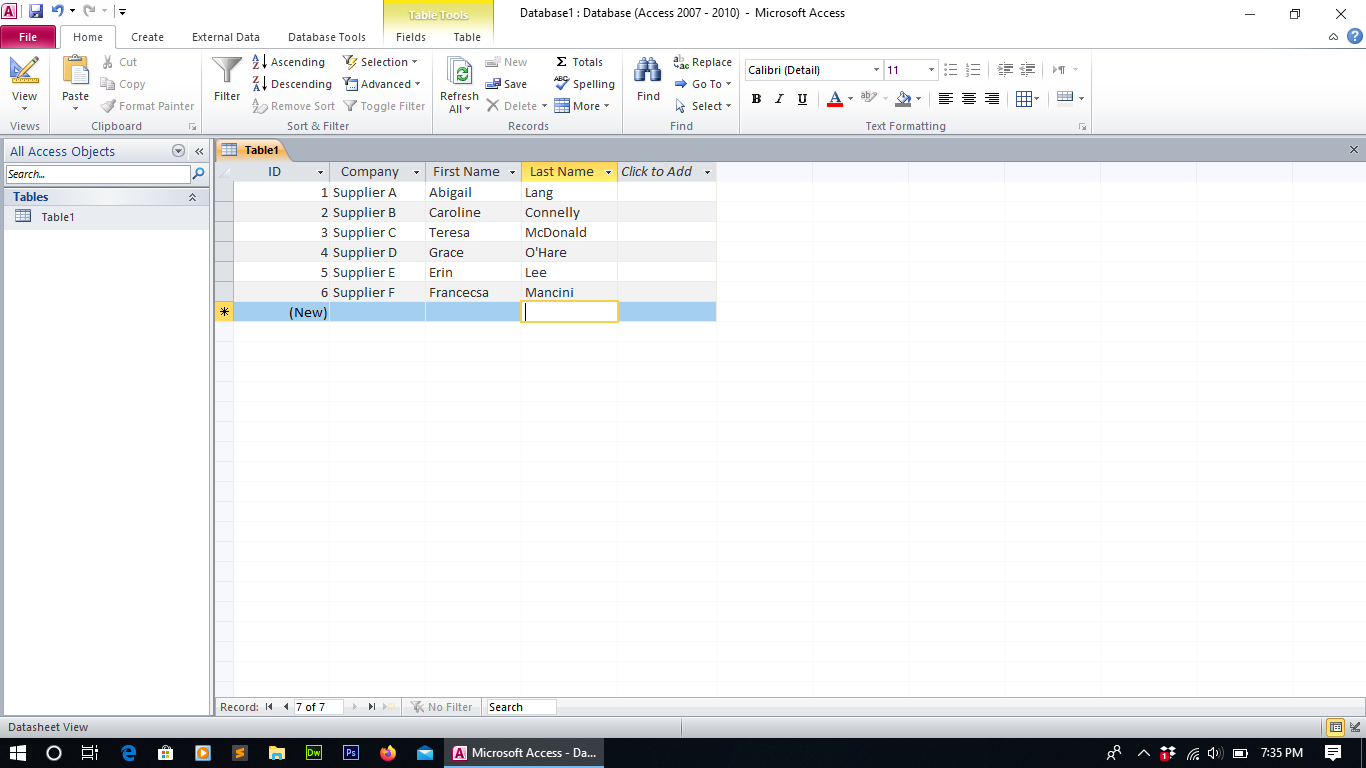Click Undo in Quick Access Toolbar
The height and width of the screenshot is (768, 1366).
point(57,12)
